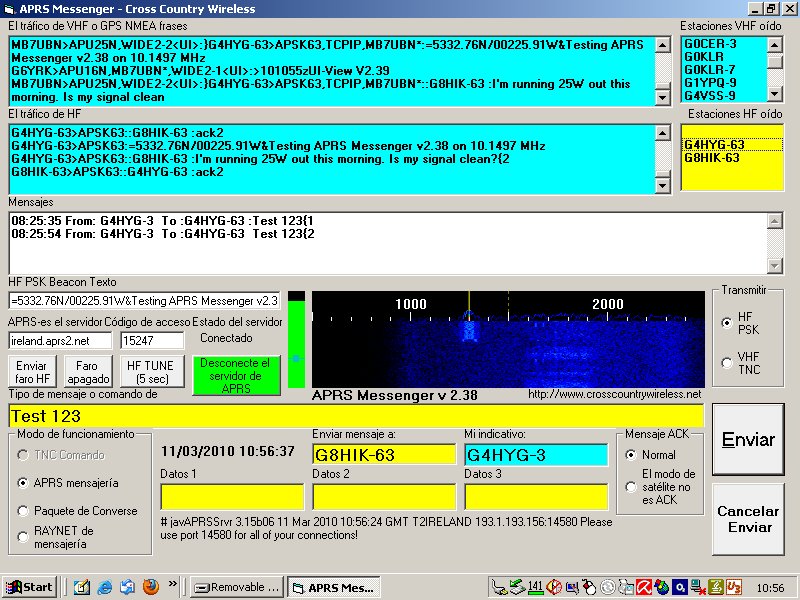Viewport: 800px width, 600px height.
Task: Click the network tray icon with red X
Action: [698, 588]
